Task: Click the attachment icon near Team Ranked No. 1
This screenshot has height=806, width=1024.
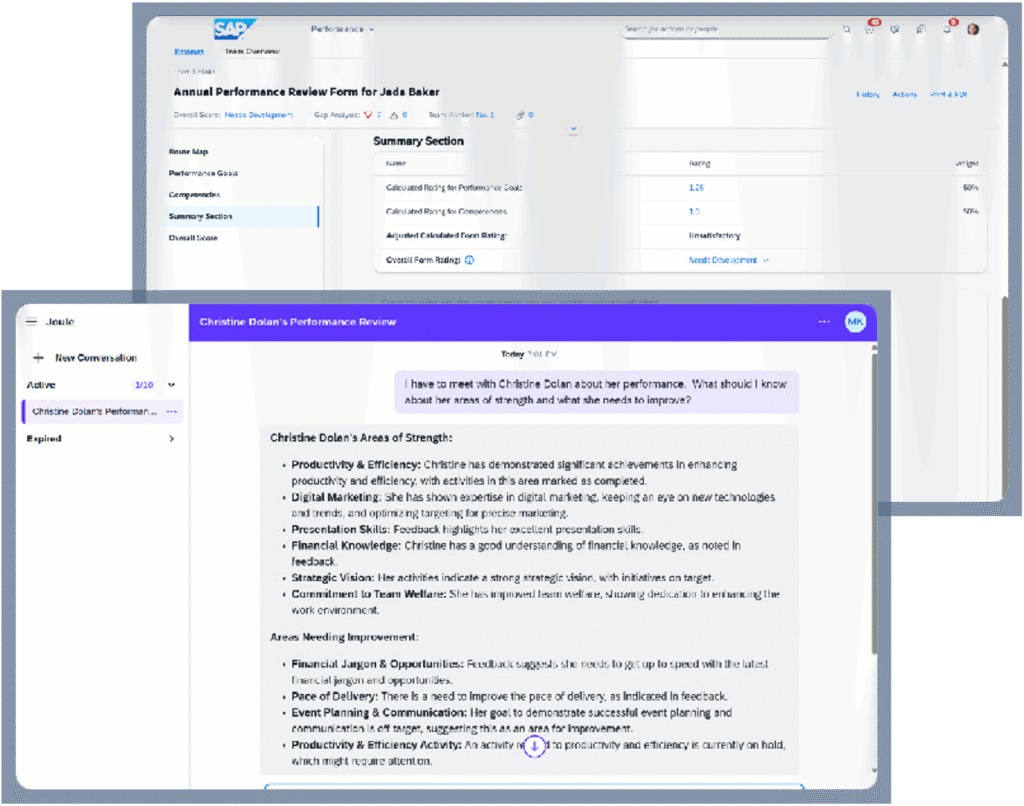Action: pyautogui.click(x=519, y=115)
